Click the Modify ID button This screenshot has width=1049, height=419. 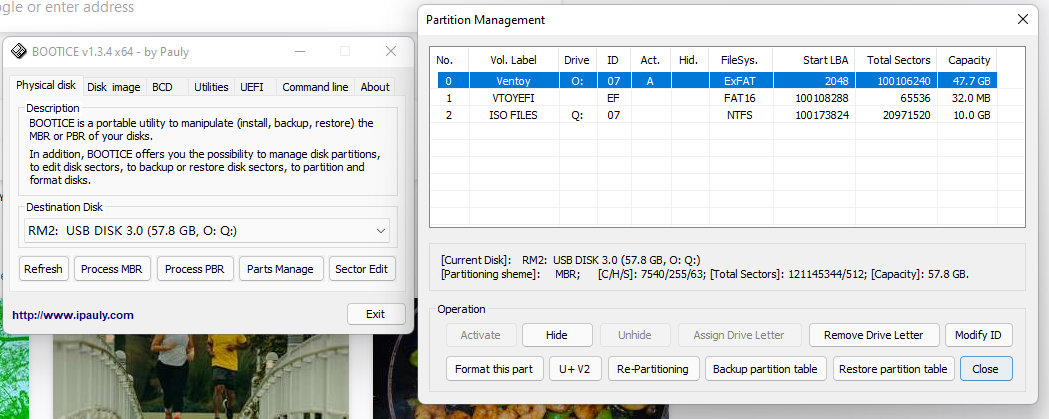point(978,335)
